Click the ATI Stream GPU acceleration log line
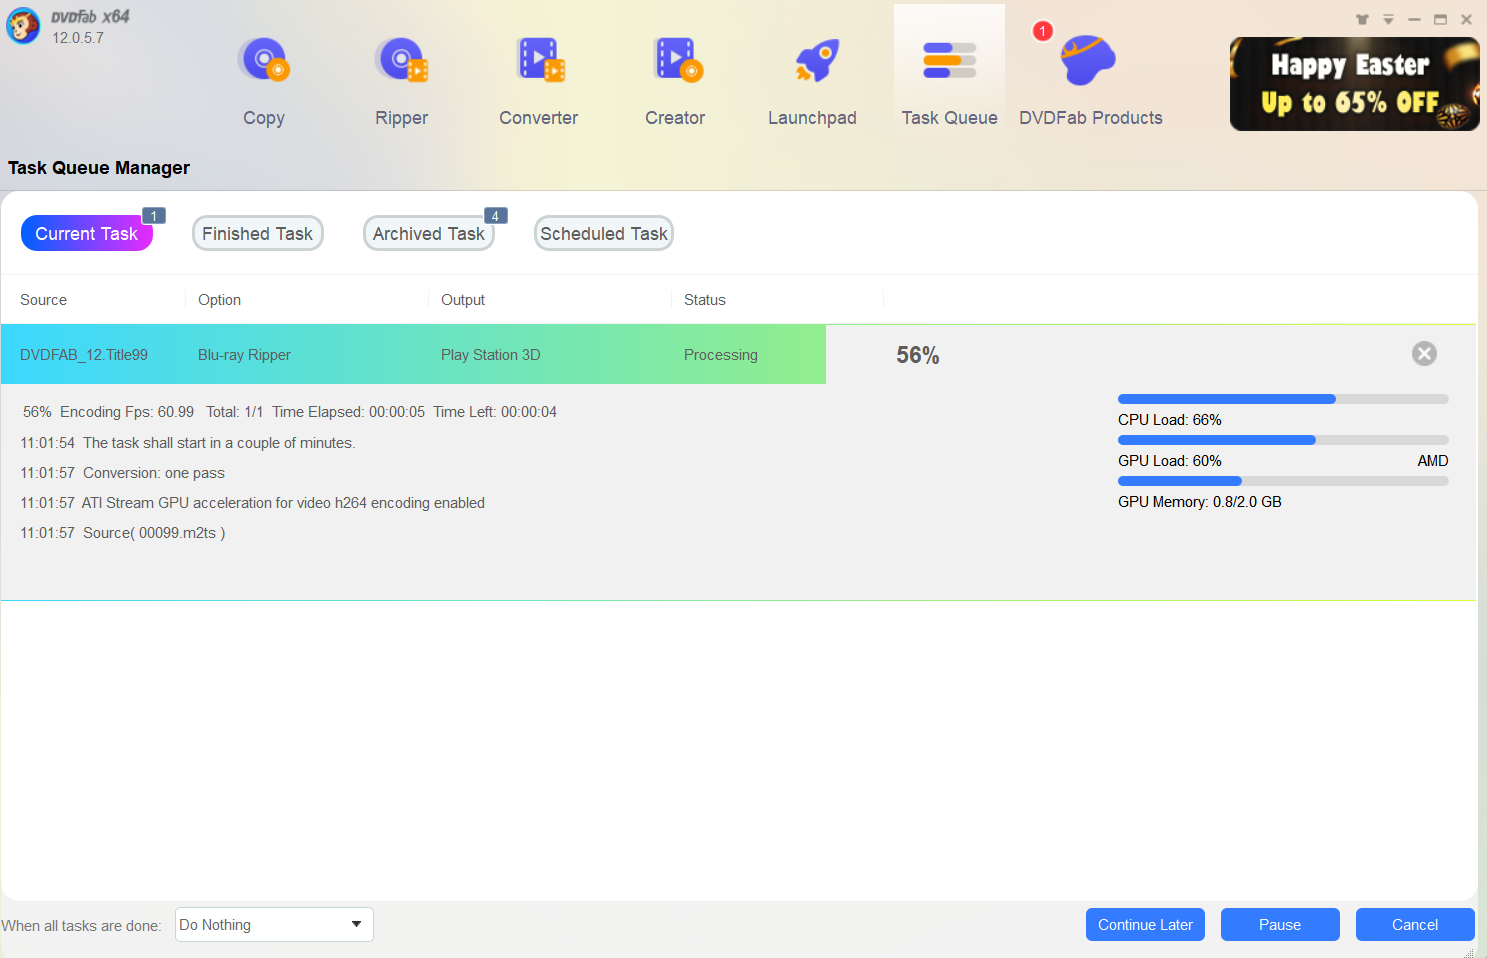This screenshot has height=958, width=1487. pos(252,503)
